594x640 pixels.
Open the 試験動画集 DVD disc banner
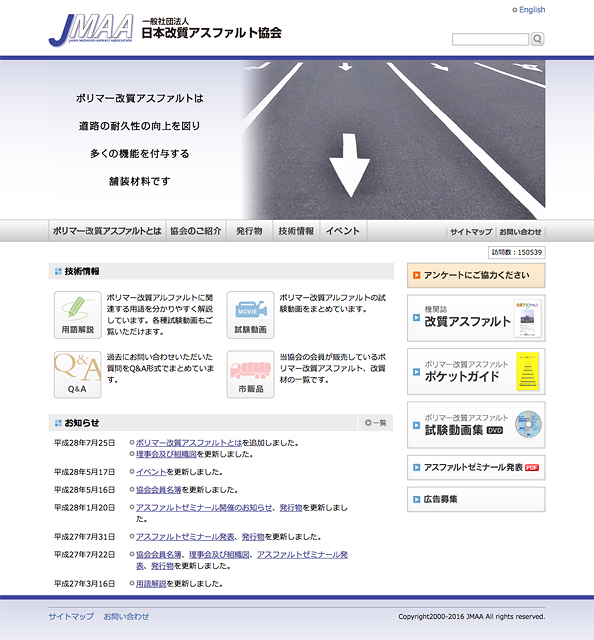point(476,425)
